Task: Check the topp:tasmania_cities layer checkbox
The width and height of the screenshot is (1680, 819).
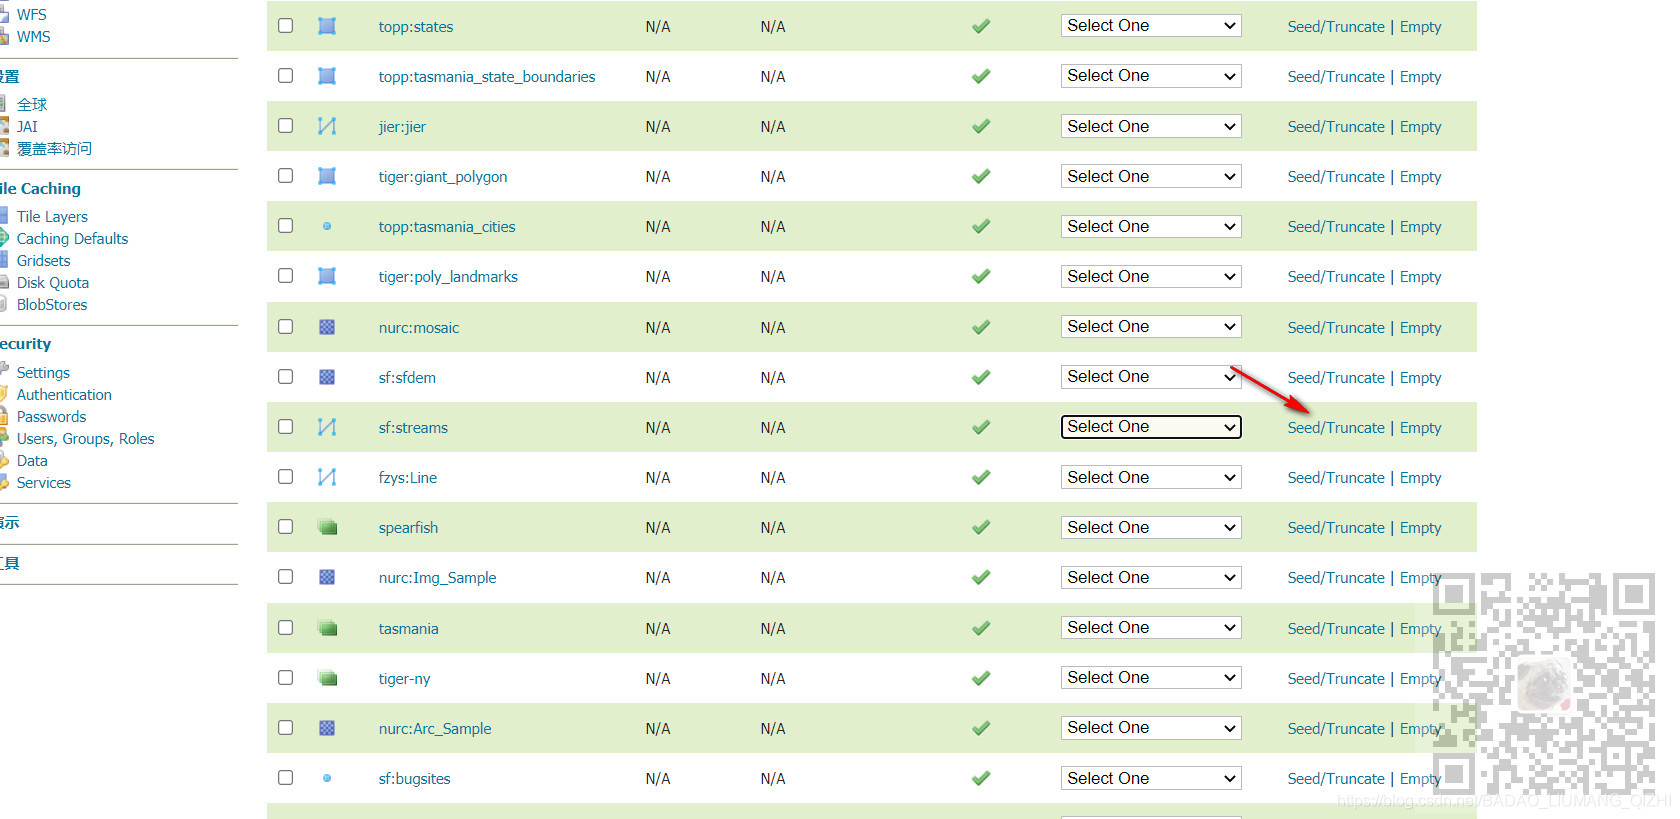Action: coord(286,225)
